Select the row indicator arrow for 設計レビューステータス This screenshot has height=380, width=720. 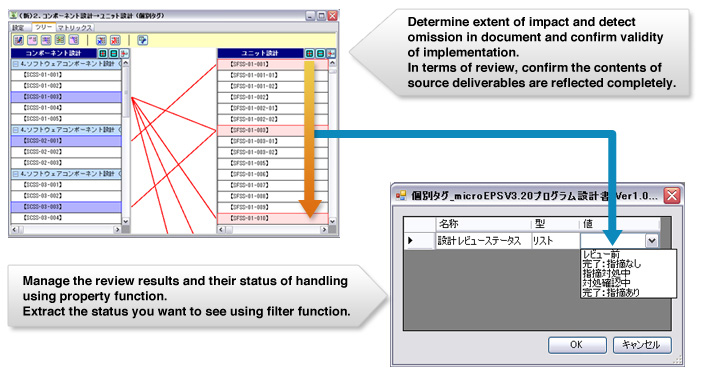[x=410, y=240]
